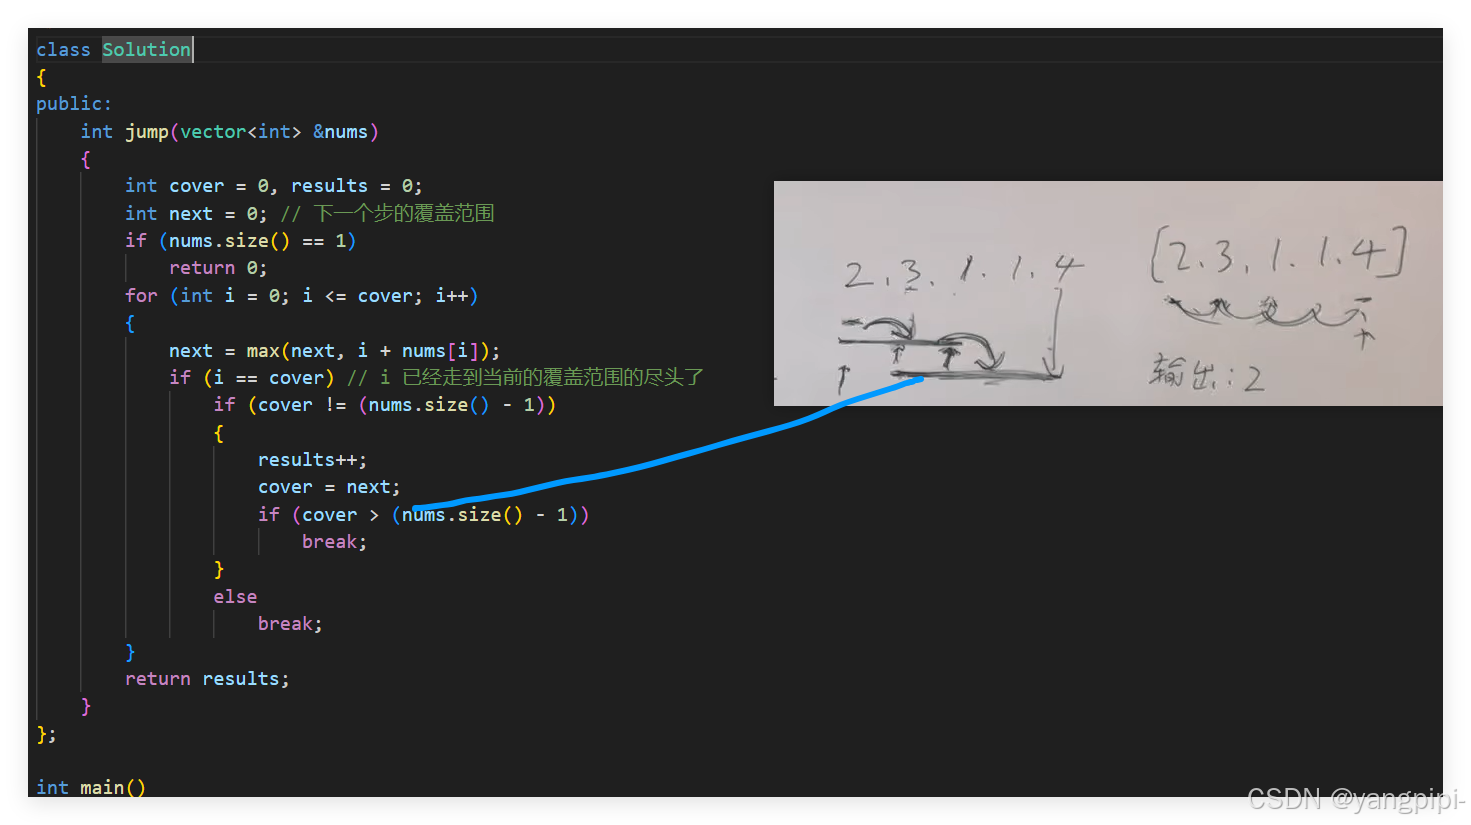Click the 'int main()' line
The image size is (1471, 825).
click(x=91, y=787)
